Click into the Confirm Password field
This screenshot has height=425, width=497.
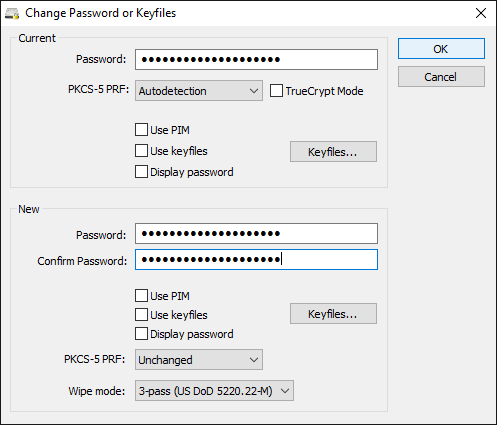click(256, 260)
